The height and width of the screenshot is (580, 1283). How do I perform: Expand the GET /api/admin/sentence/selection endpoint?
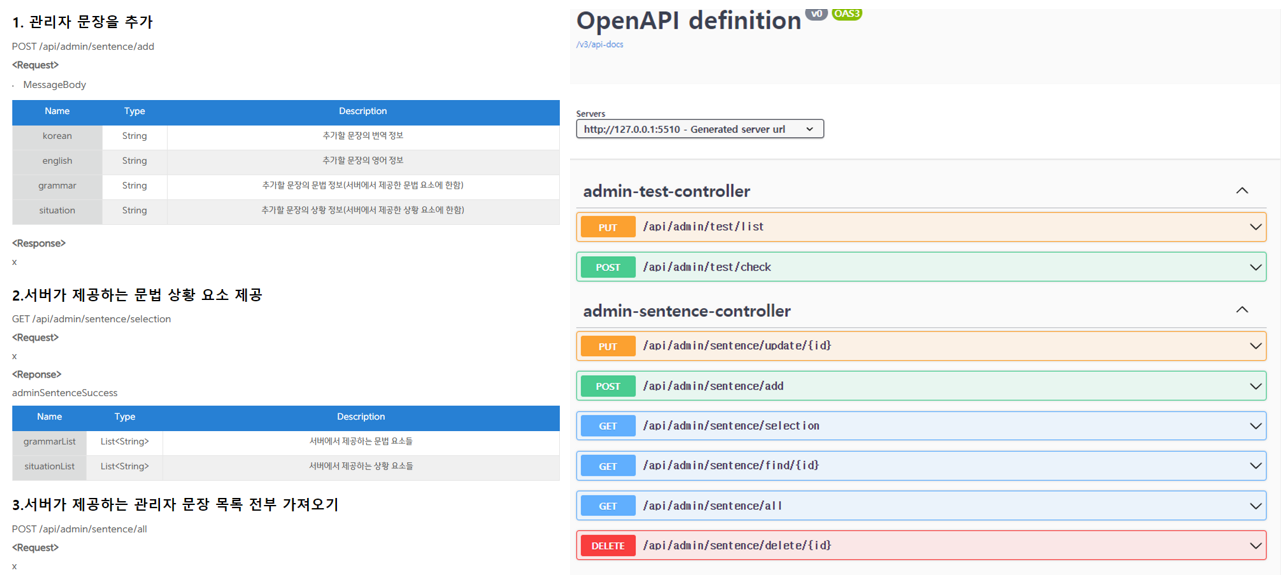tap(1255, 425)
